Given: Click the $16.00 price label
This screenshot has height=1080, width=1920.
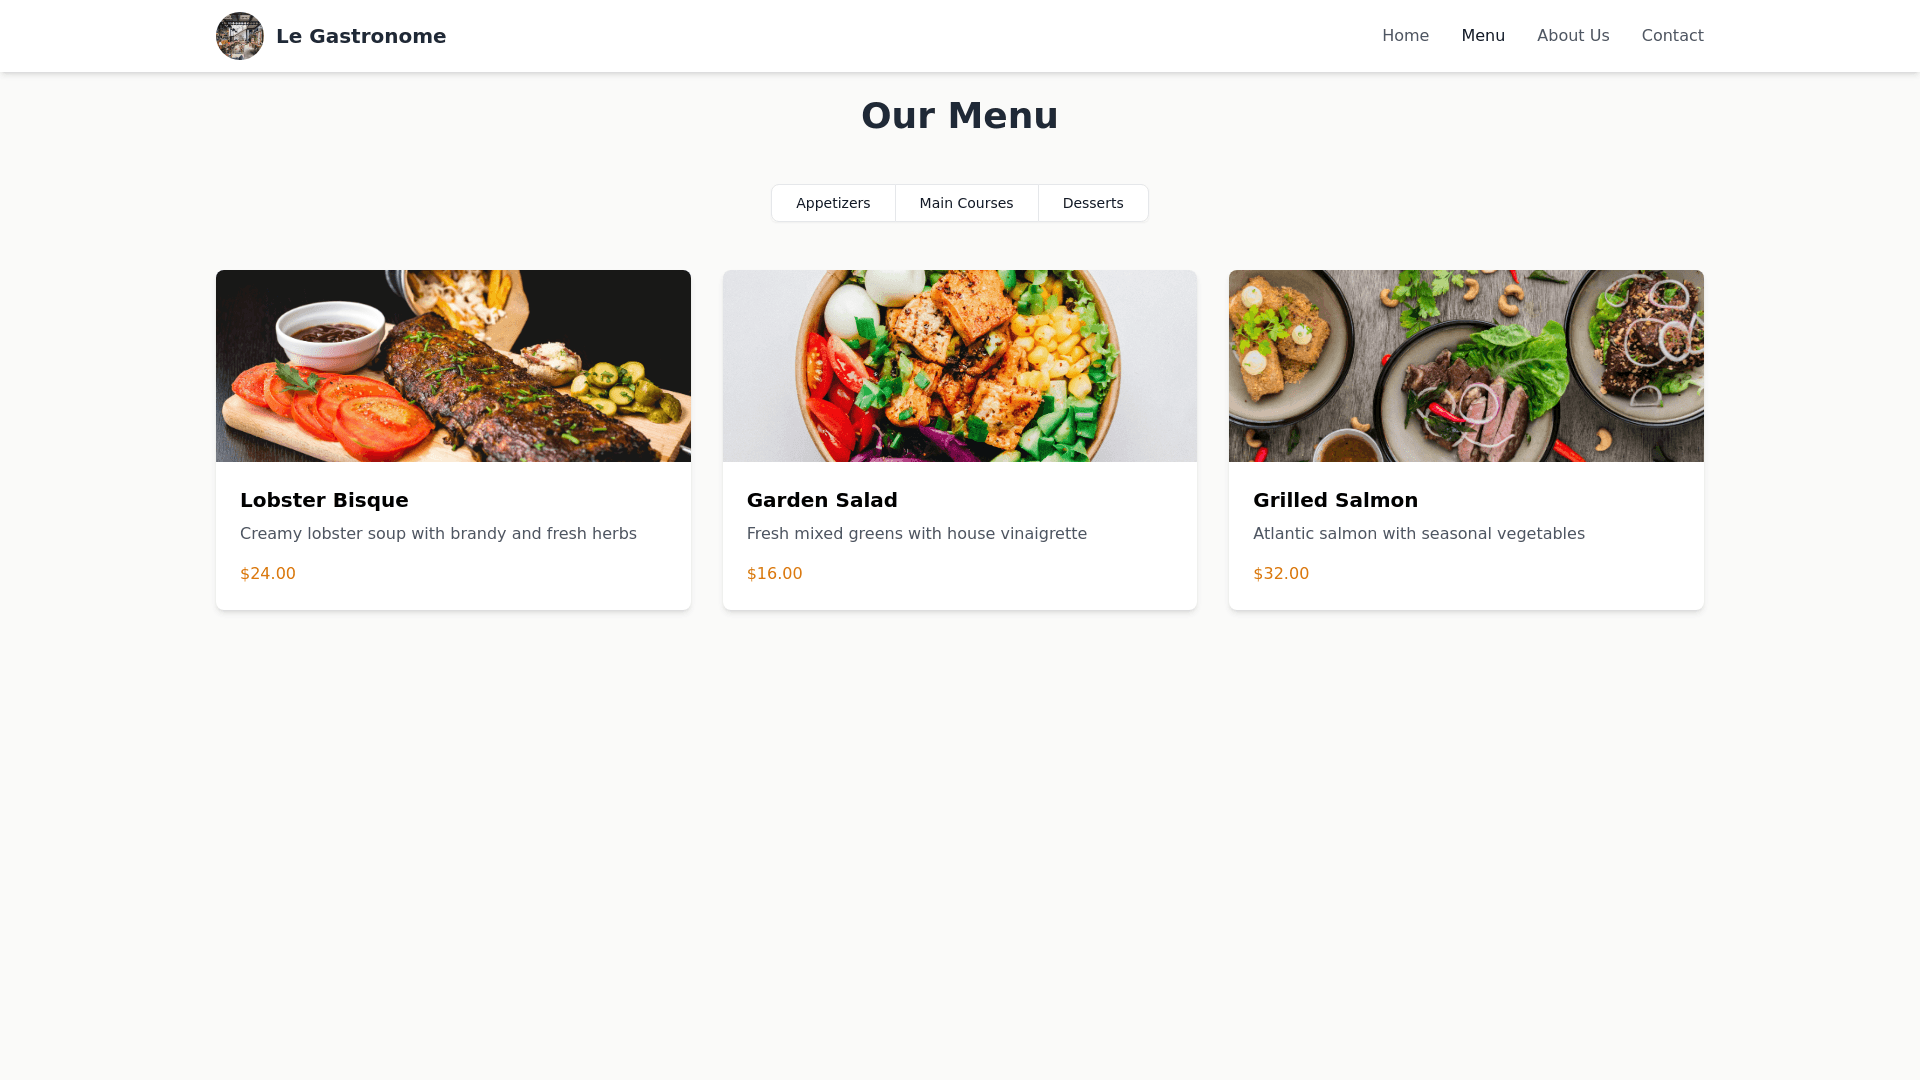Looking at the screenshot, I should pos(774,574).
